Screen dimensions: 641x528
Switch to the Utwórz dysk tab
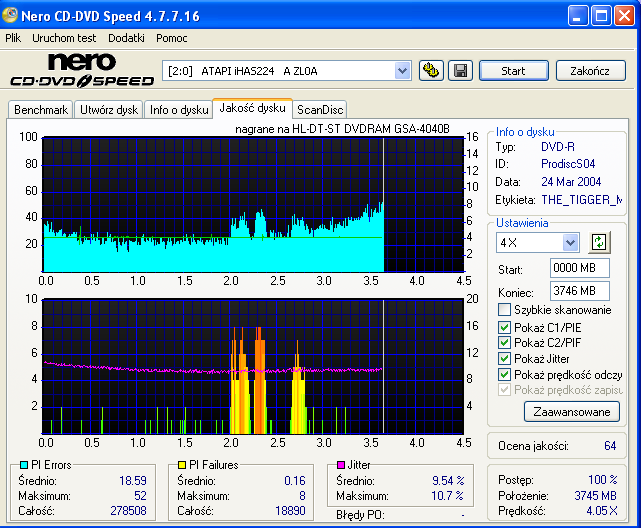coord(109,110)
